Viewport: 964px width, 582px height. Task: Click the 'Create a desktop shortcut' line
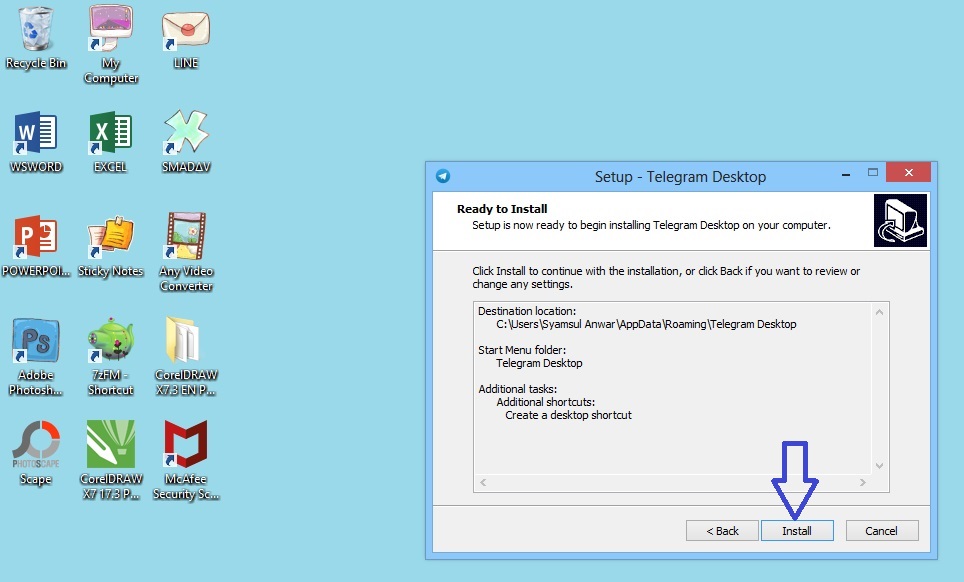[x=568, y=415]
